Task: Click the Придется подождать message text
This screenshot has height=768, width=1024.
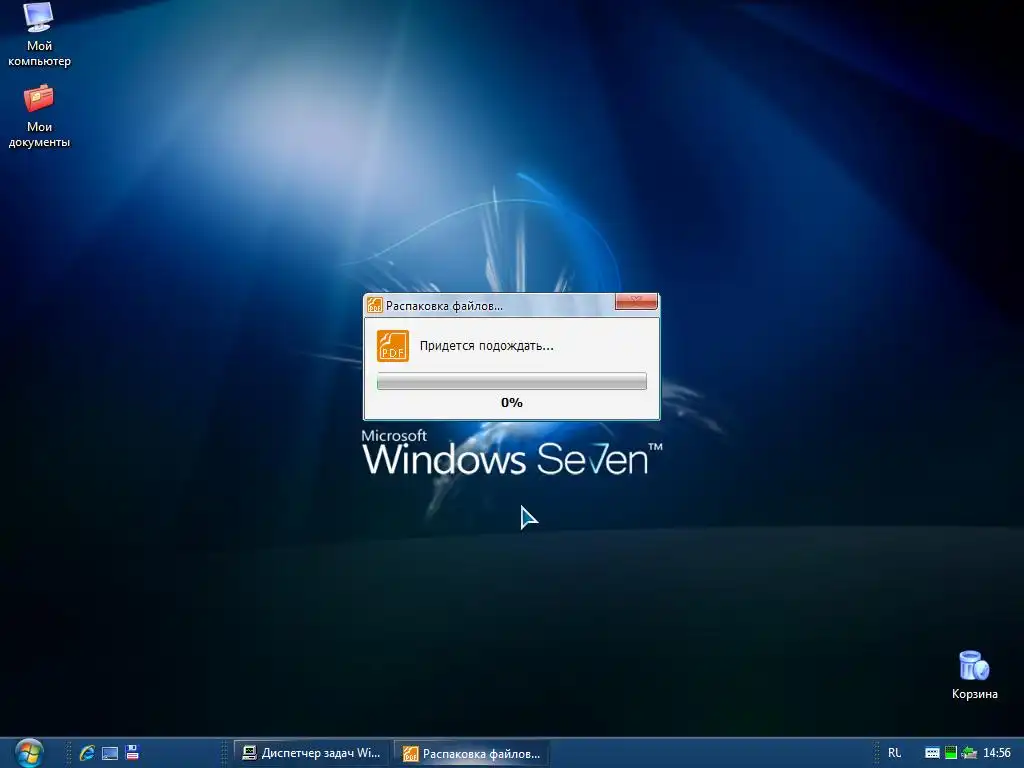Action: 487,346
